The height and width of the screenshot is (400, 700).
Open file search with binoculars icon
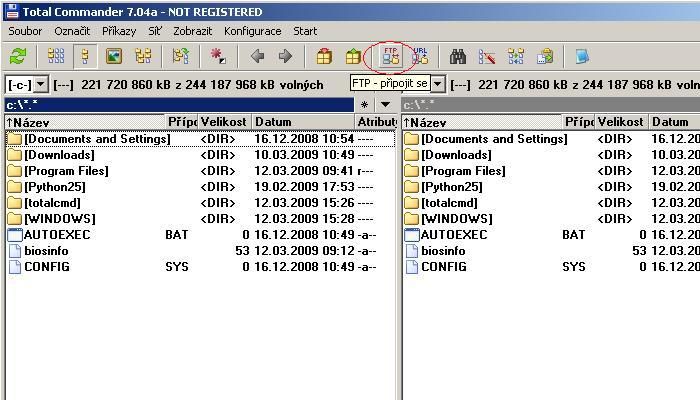458,57
